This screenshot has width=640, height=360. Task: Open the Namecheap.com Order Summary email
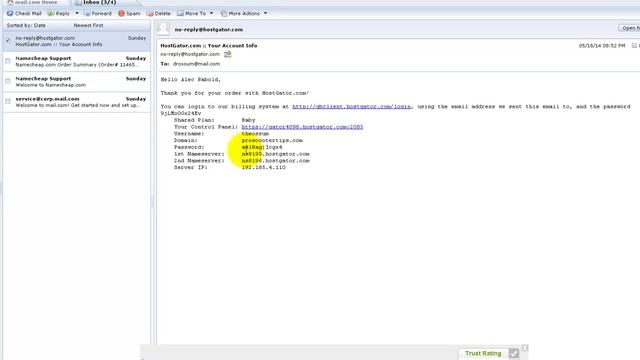pos(77,62)
